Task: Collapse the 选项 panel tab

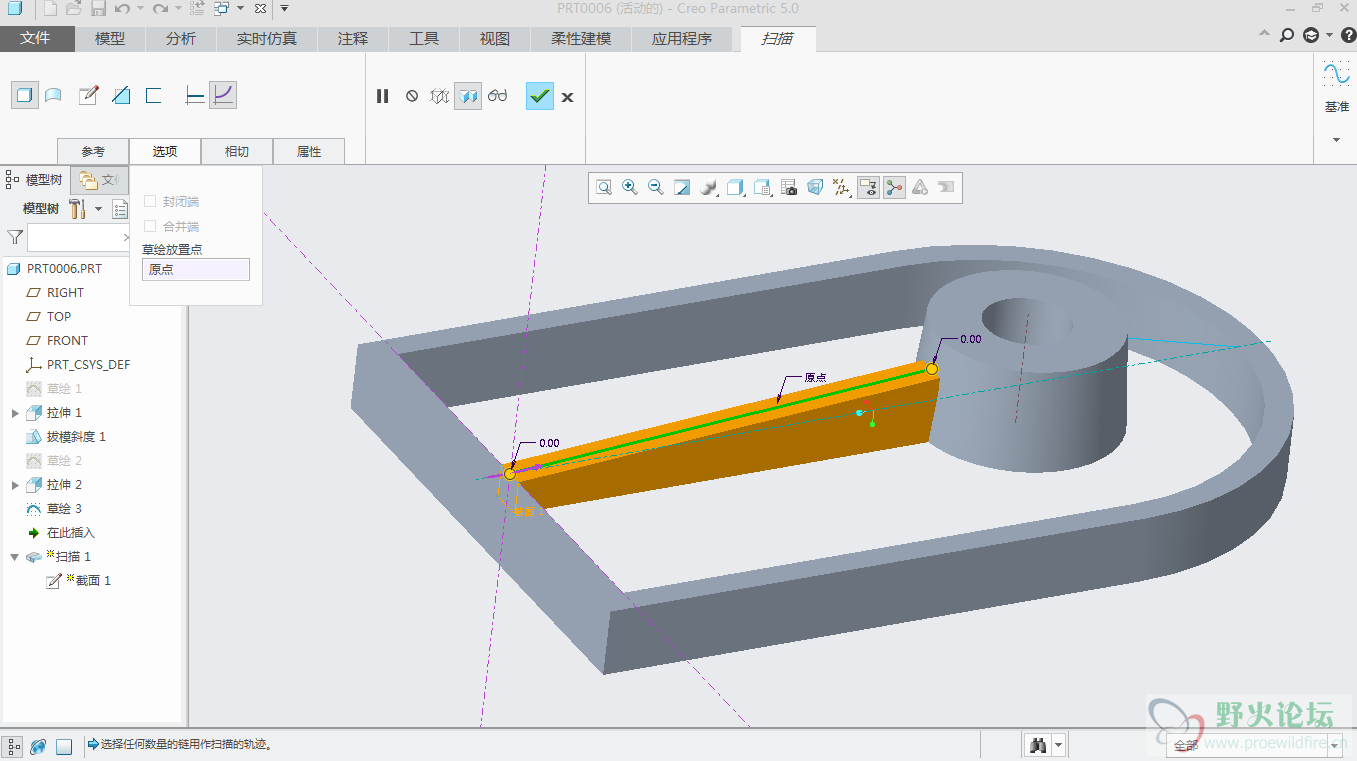Action: 165,151
